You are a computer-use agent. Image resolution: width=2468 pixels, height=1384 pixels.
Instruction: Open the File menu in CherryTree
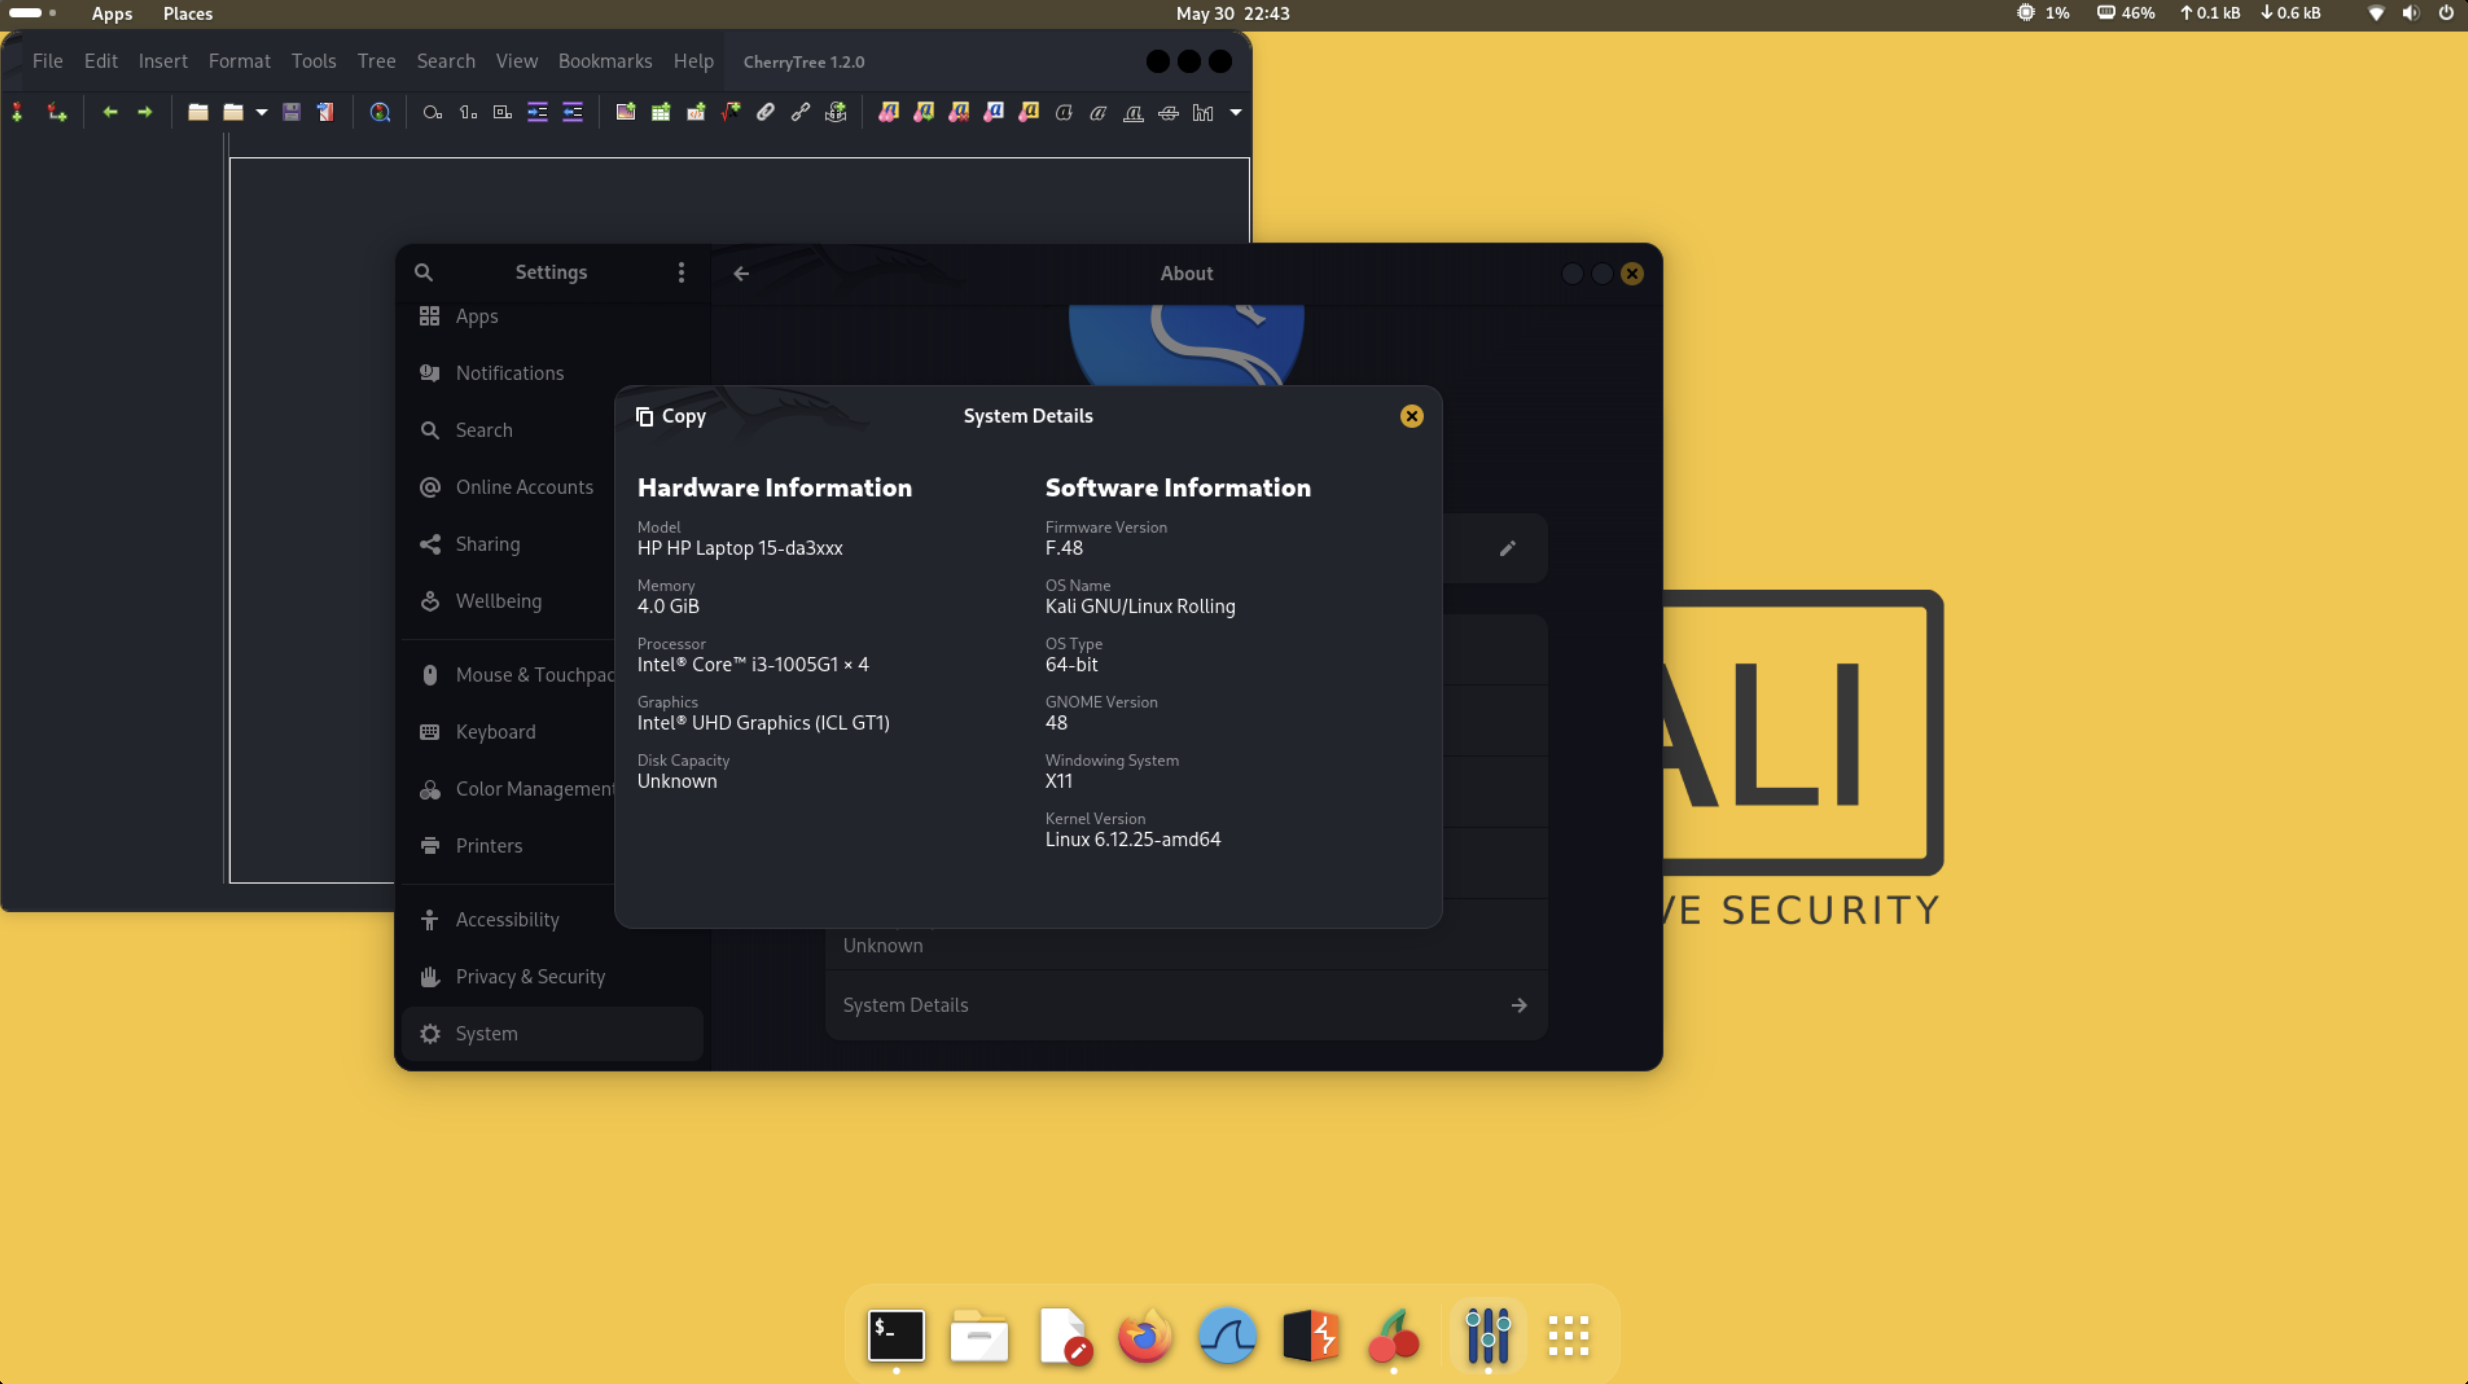click(x=47, y=61)
